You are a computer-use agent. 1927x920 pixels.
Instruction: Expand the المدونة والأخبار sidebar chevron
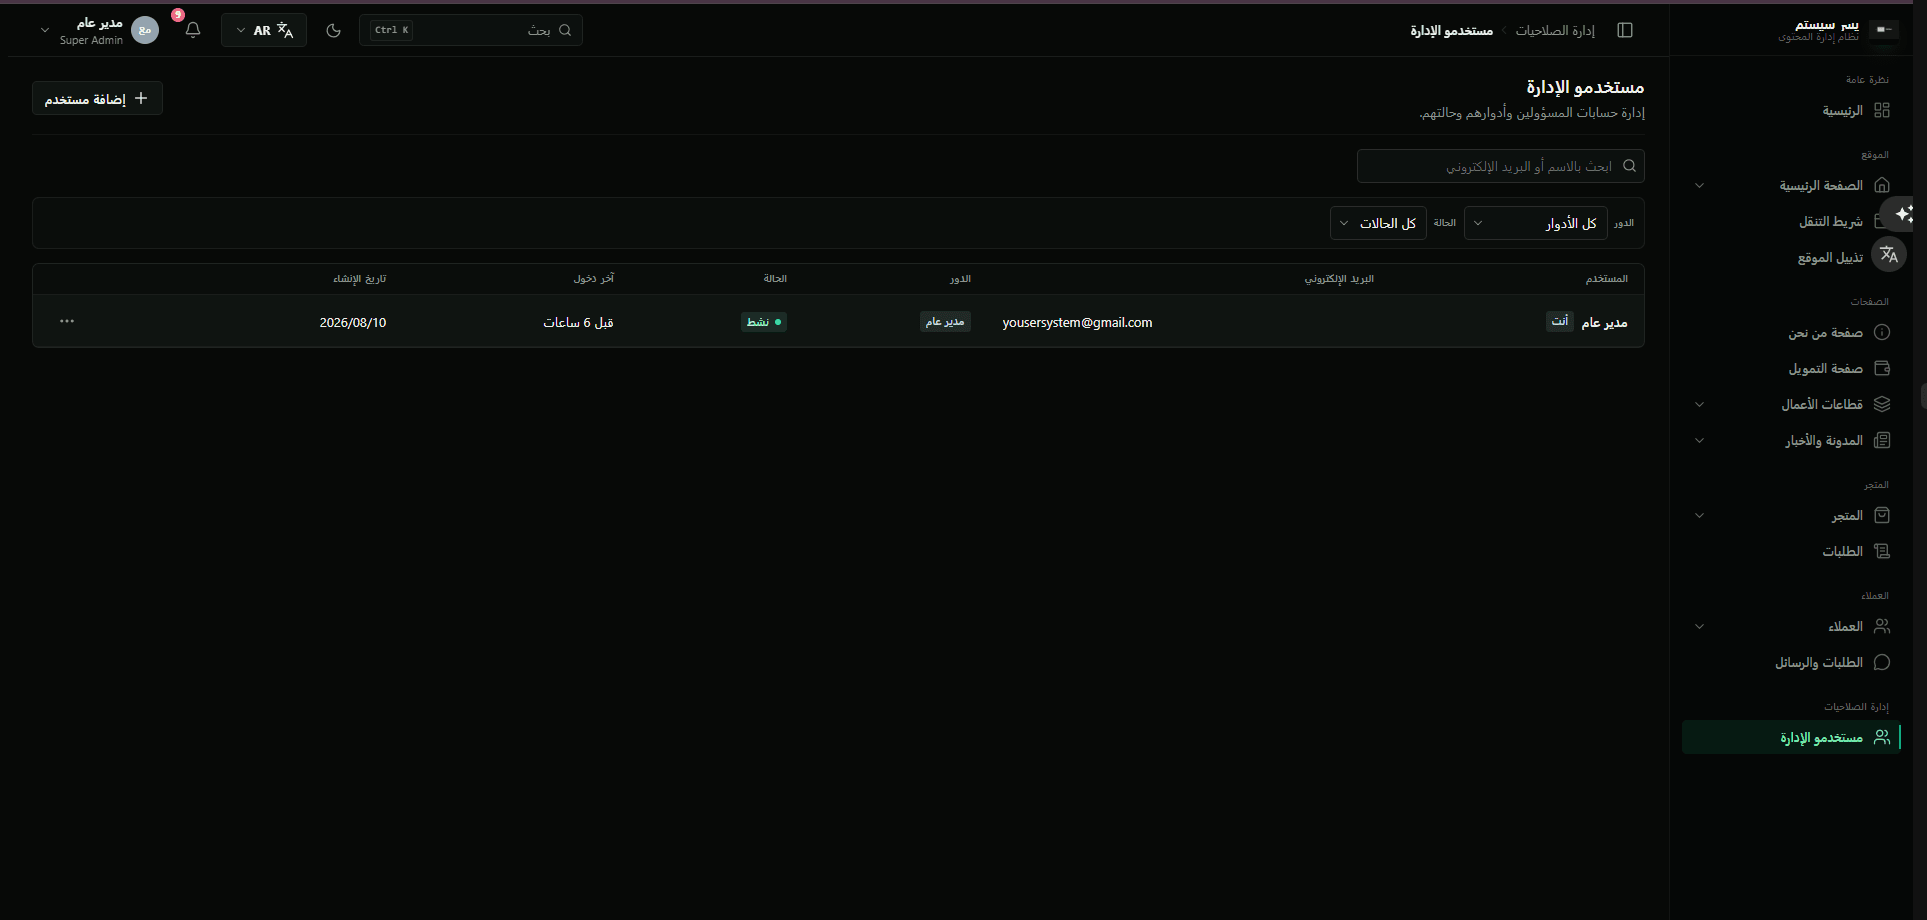click(x=1699, y=441)
